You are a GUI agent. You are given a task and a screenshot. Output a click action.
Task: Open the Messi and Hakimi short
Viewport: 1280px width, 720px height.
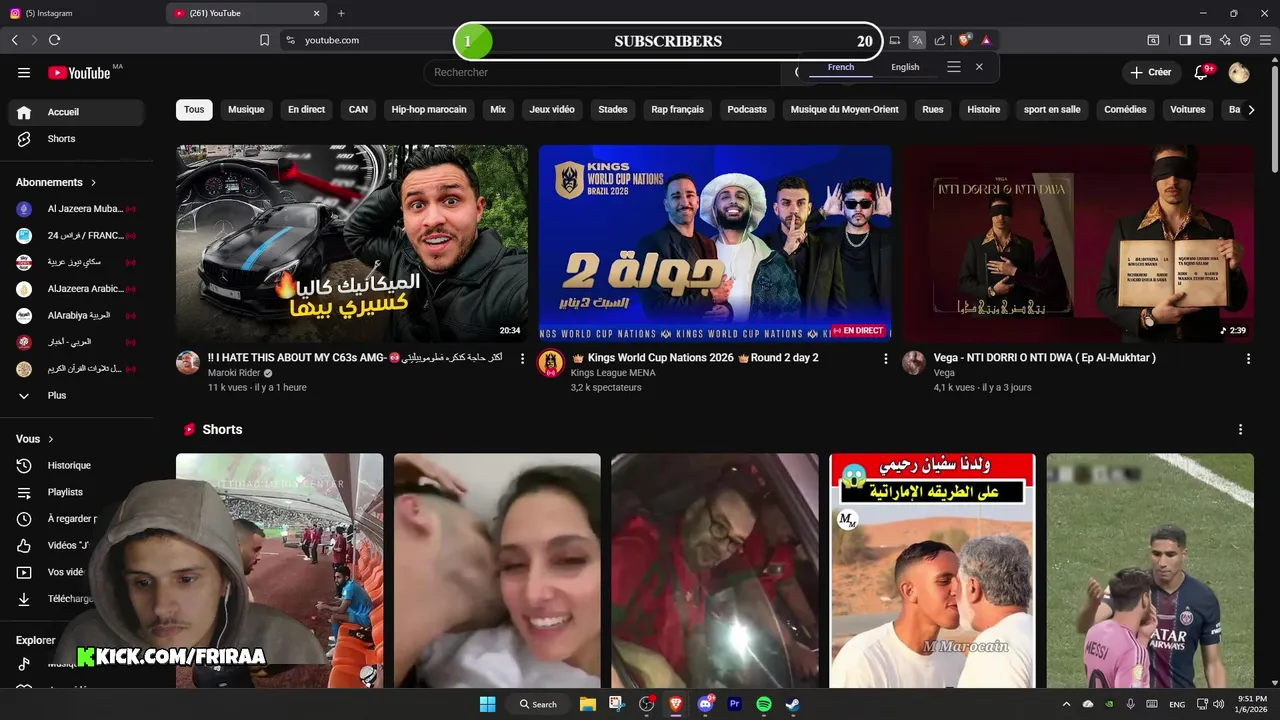(1150, 571)
